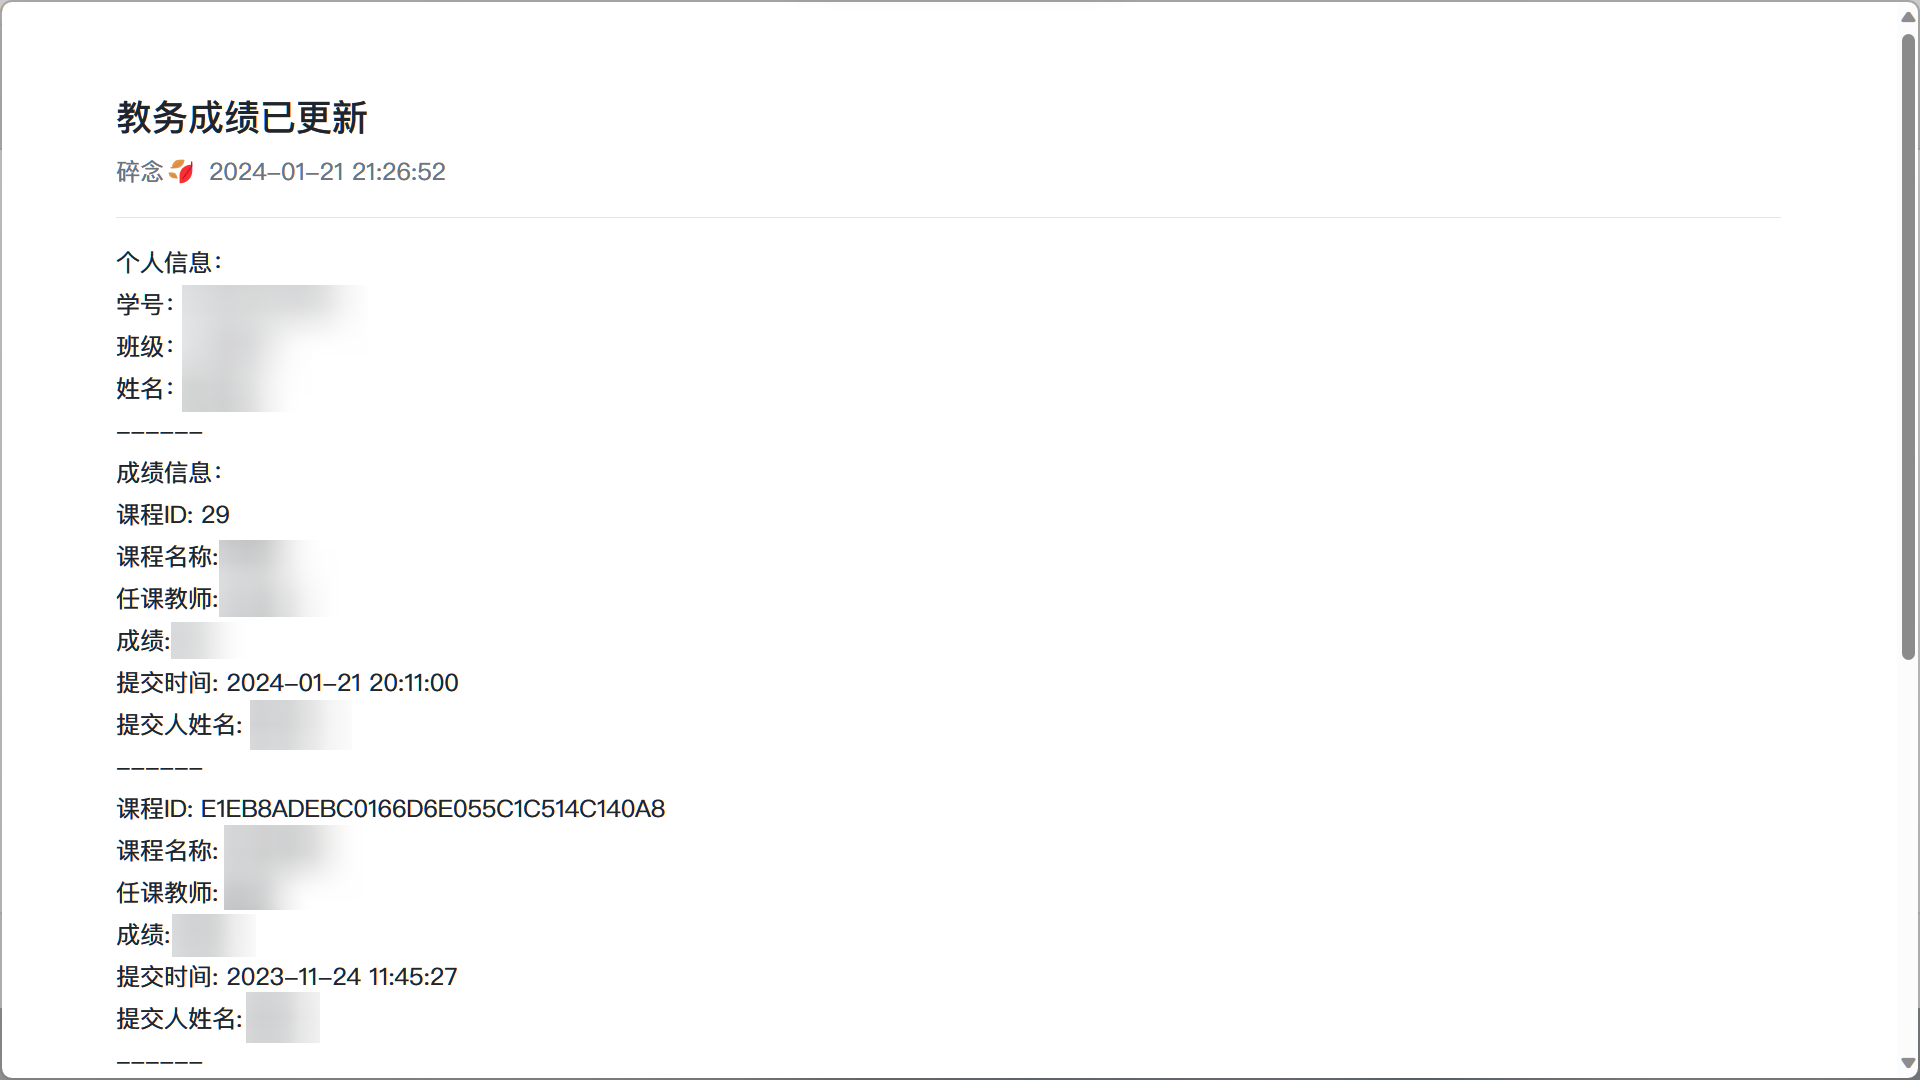
Task: Click the blurred 姓名 value
Action: coord(240,389)
